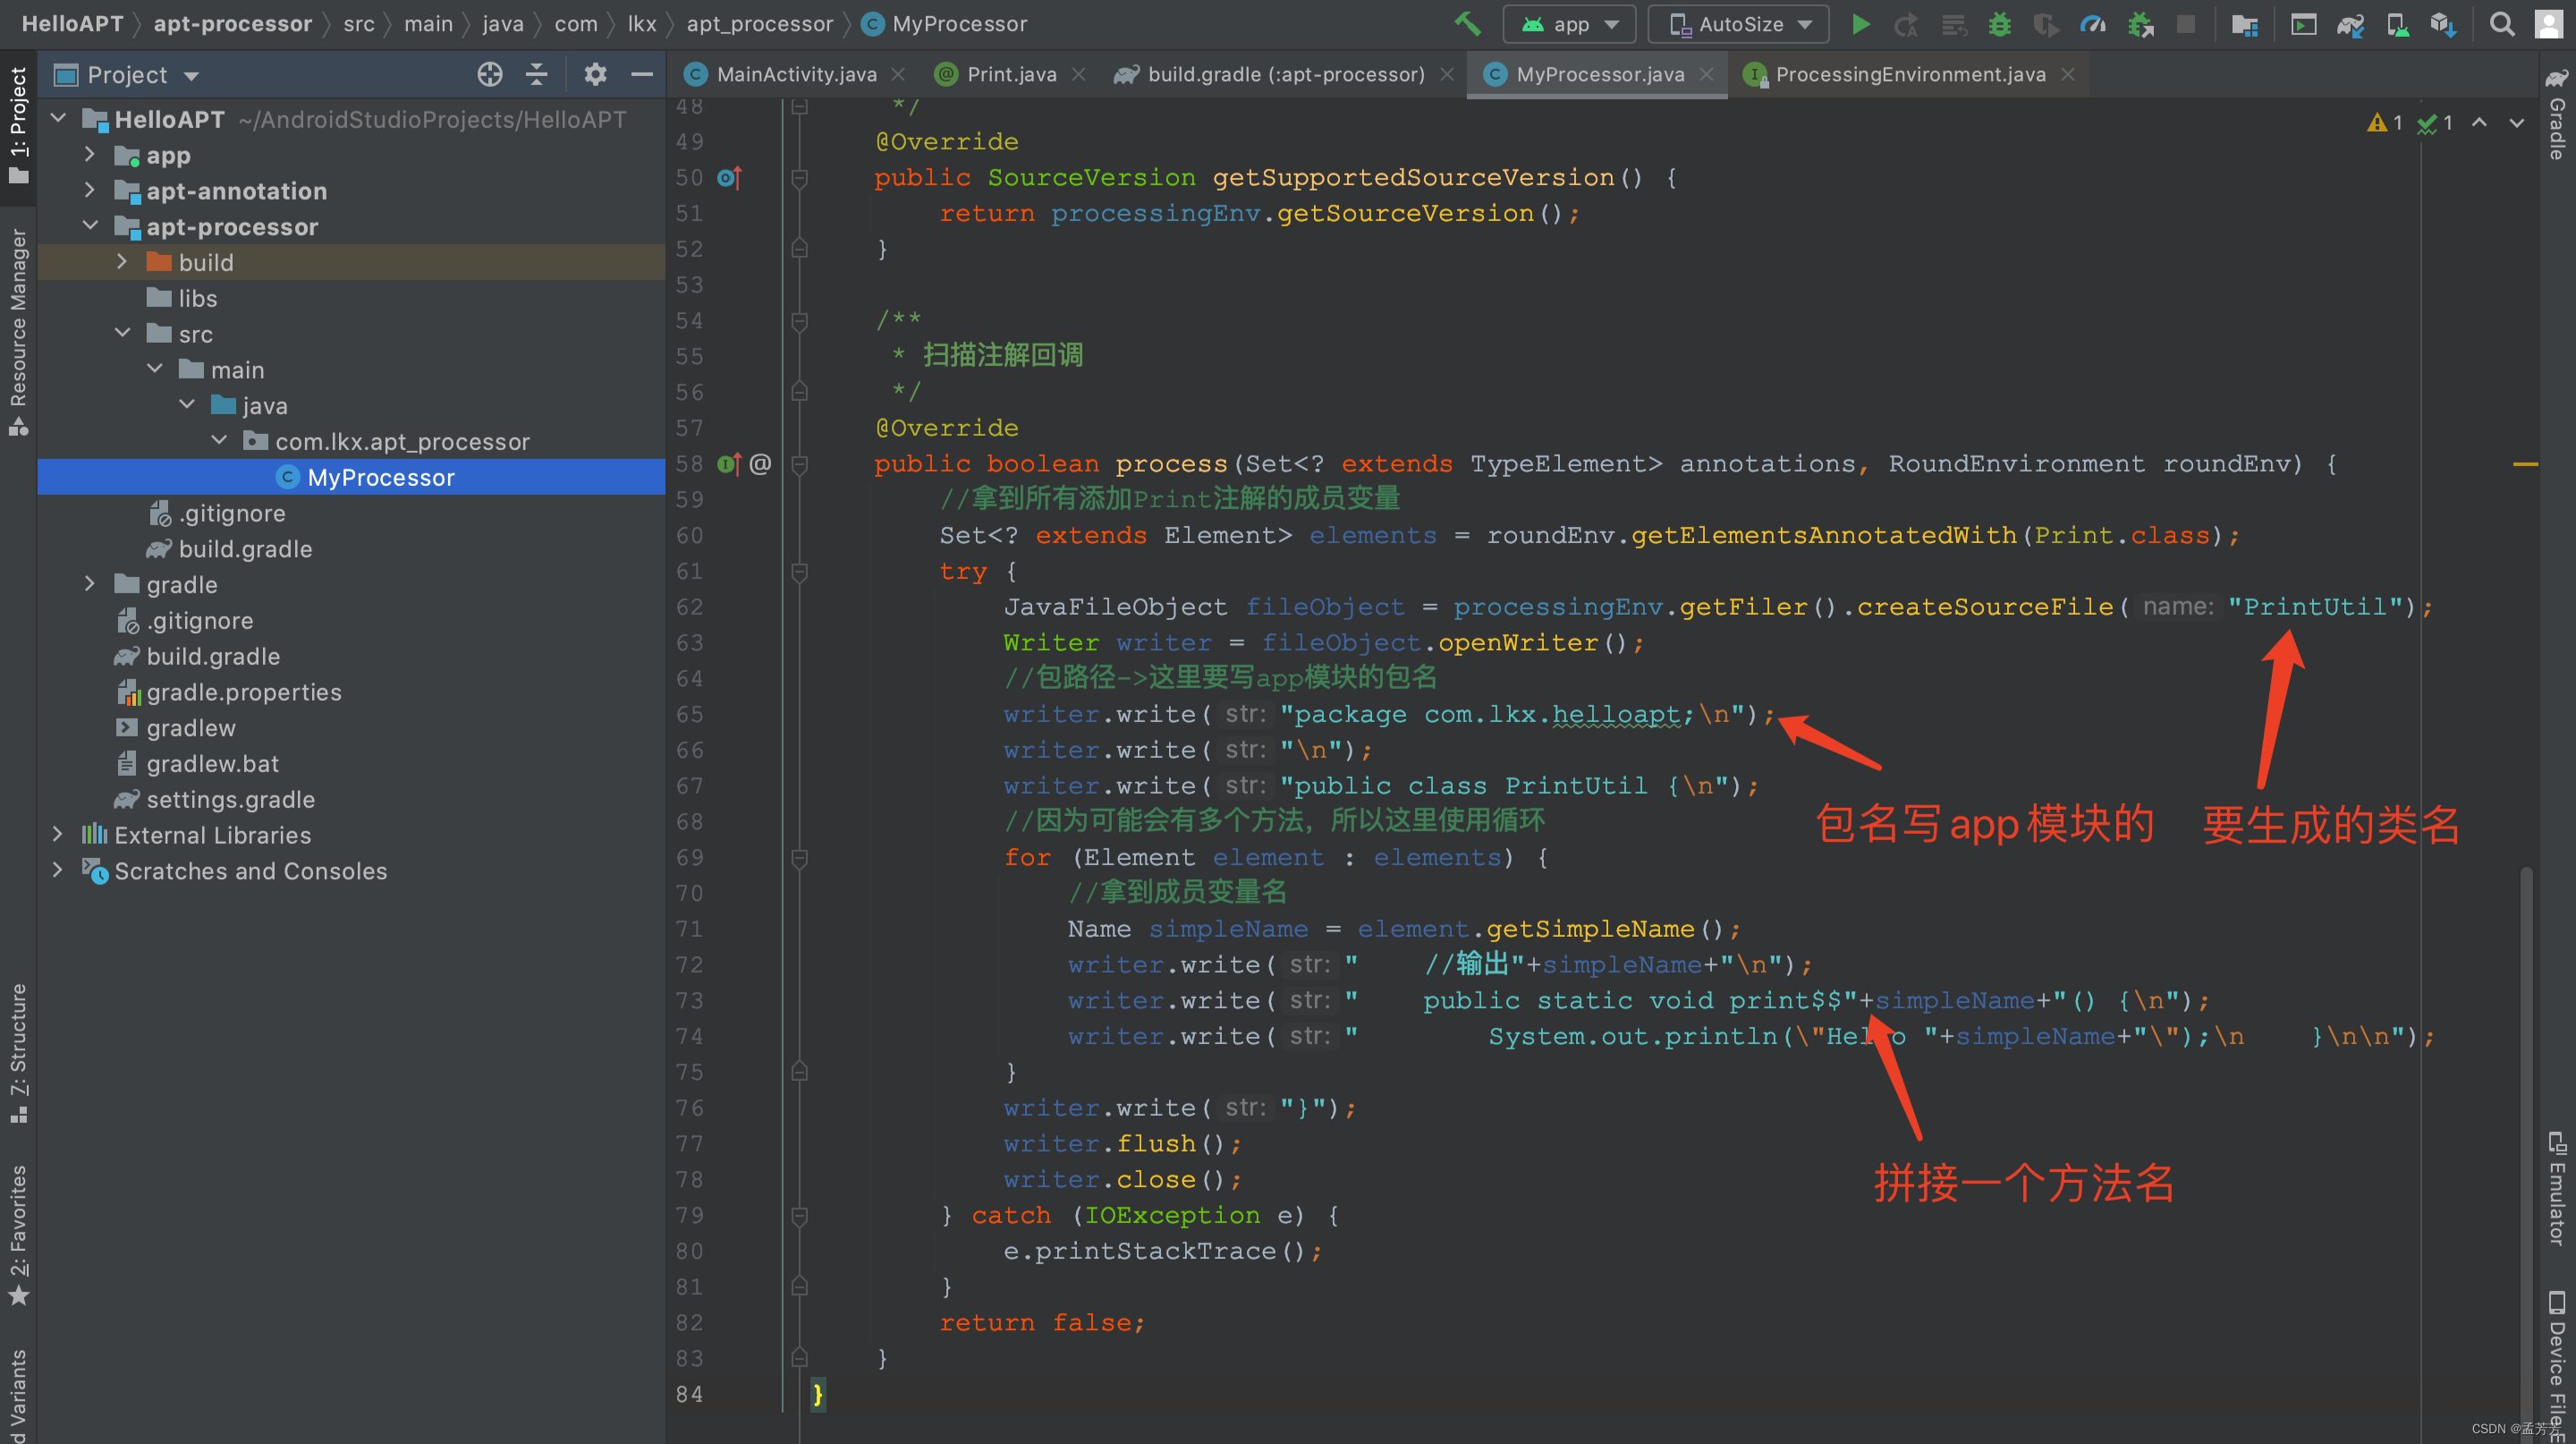Expand the apt-annotation module node
Image resolution: width=2576 pixels, height=1444 pixels.
pos(90,191)
